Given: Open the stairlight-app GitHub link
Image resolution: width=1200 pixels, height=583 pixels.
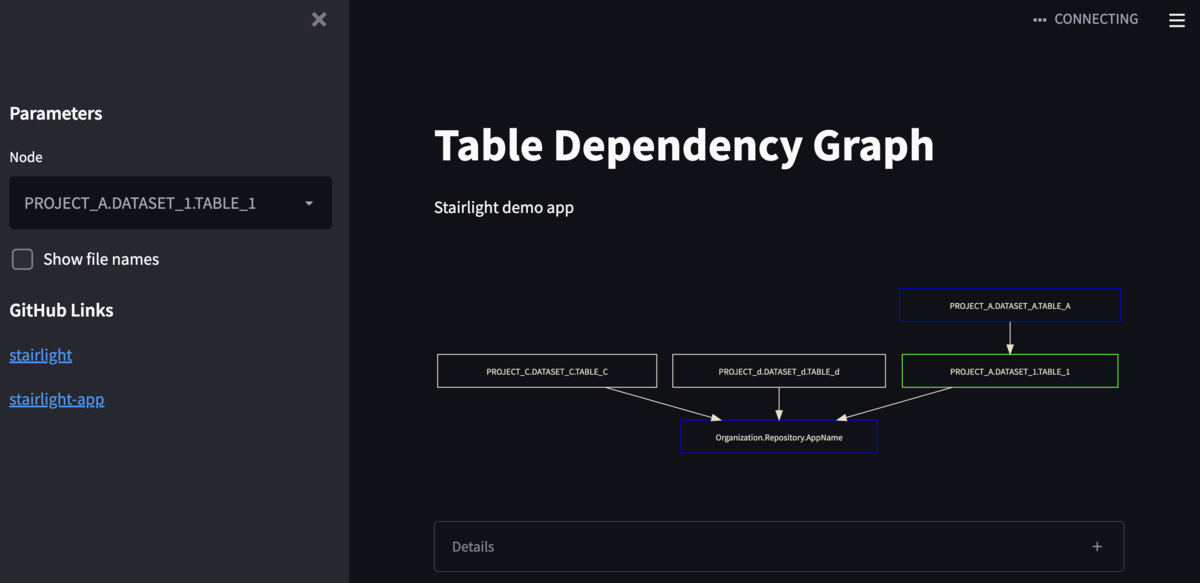Looking at the screenshot, I should click(57, 399).
